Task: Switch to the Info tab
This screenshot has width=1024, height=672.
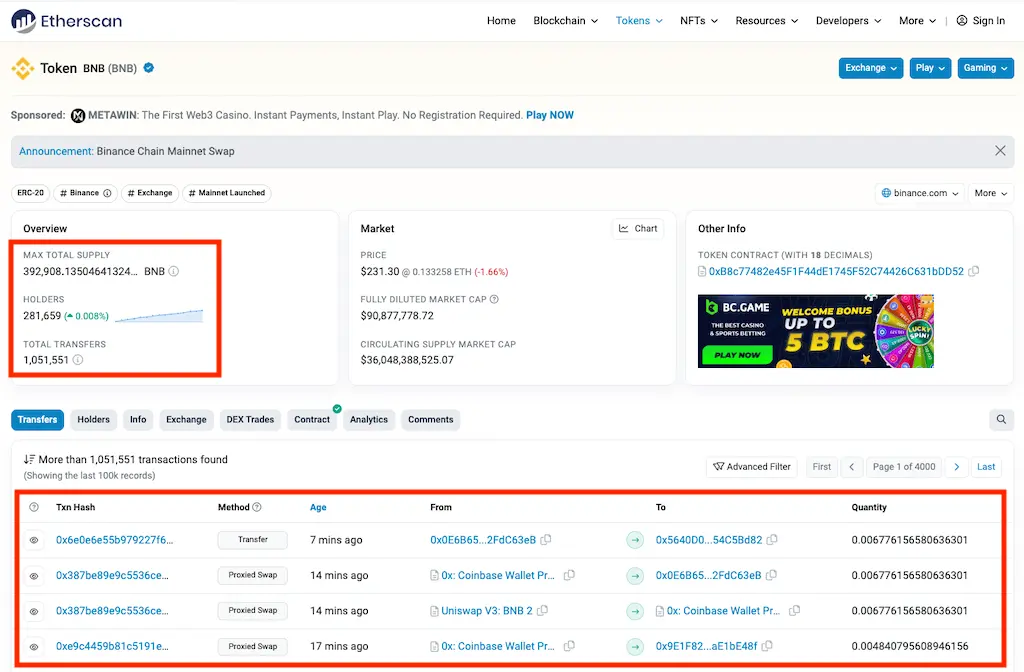Action: (138, 419)
